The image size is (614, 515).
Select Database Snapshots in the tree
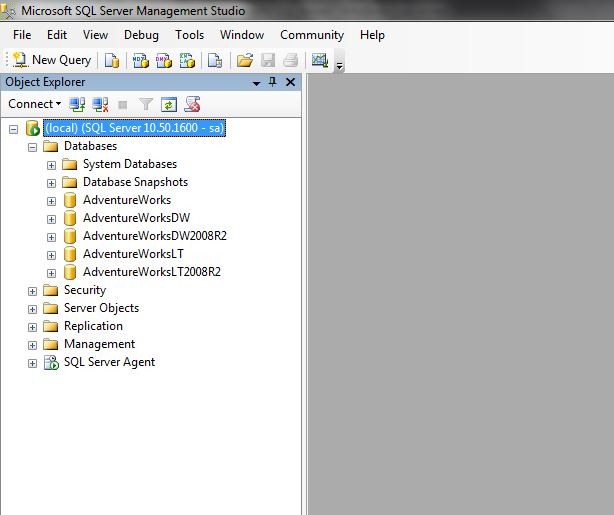click(x=135, y=182)
